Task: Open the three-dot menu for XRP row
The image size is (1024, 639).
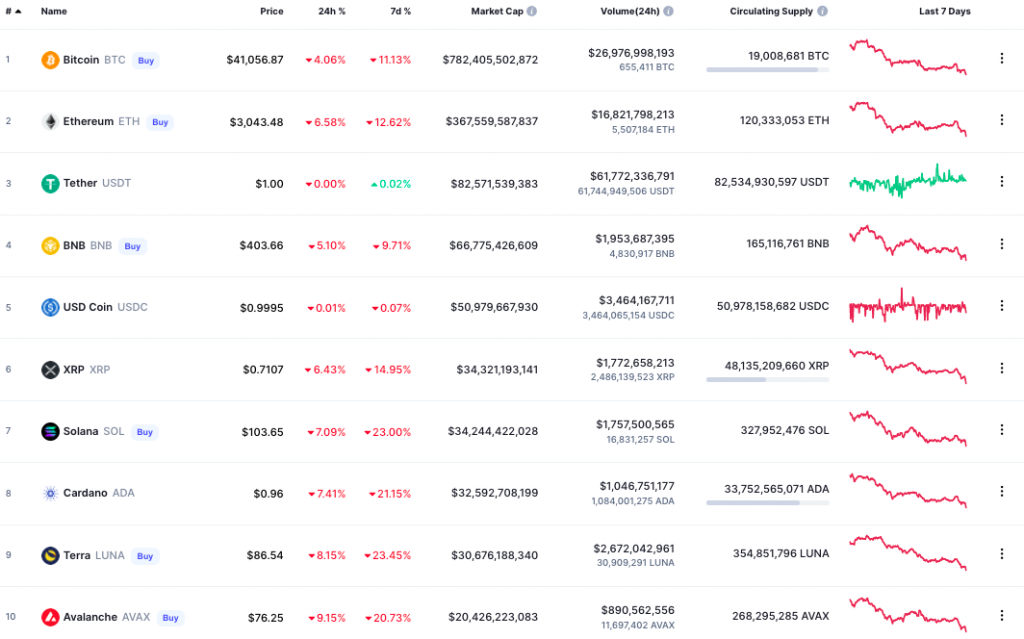Action: (x=1001, y=369)
